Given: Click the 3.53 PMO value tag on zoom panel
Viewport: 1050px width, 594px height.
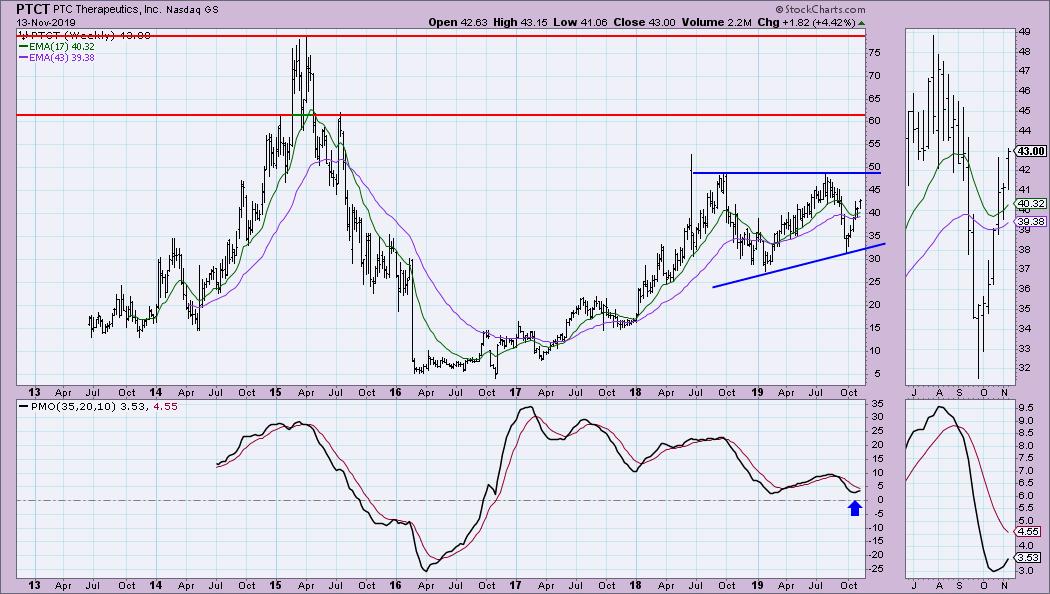Looking at the screenshot, I should [1029, 557].
